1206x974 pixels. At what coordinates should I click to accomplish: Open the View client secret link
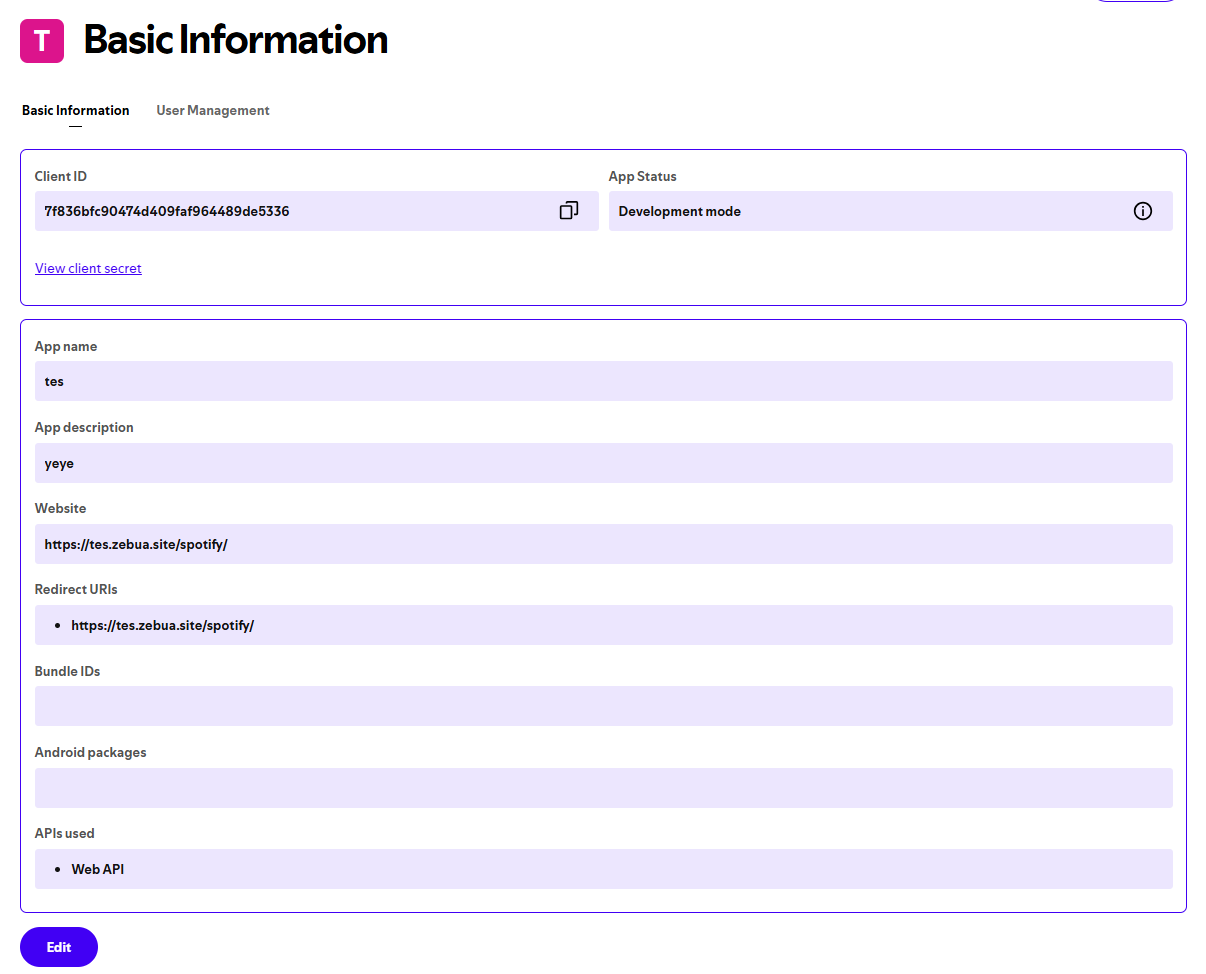88,268
